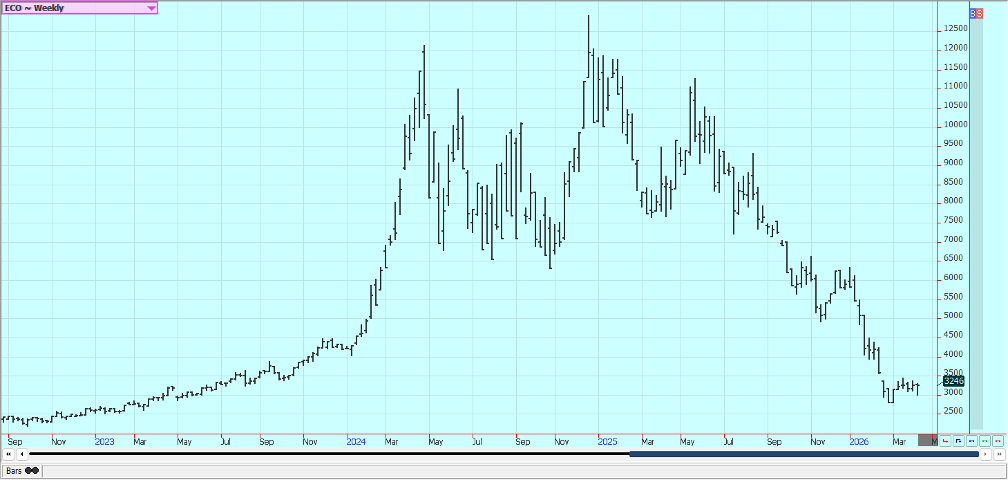Click the current price label 3248
Image resolution: width=1008 pixels, height=480 pixels.
coord(952,380)
